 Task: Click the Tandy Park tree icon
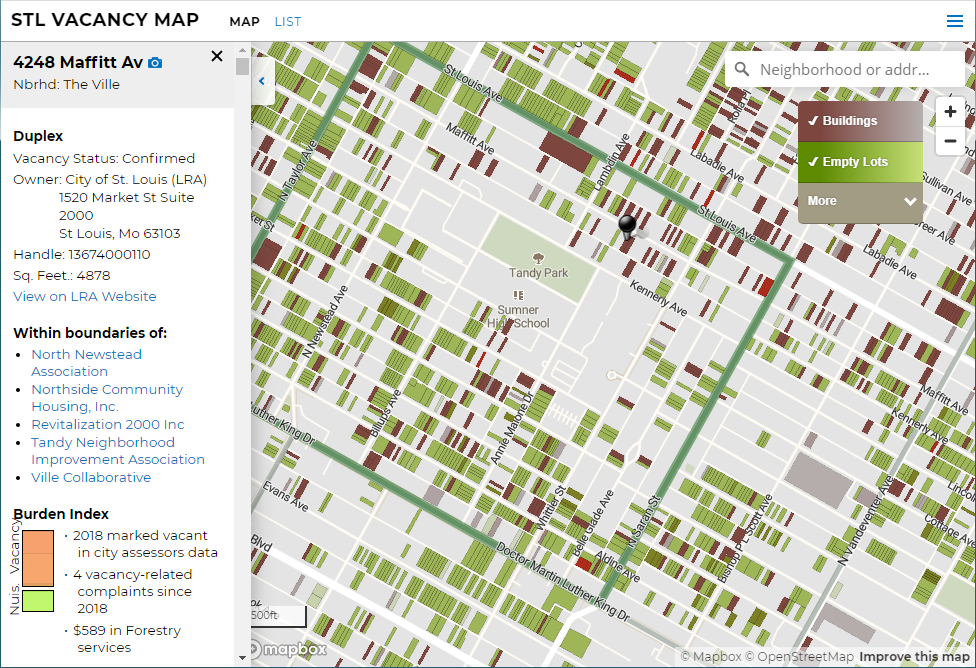click(538, 258)
